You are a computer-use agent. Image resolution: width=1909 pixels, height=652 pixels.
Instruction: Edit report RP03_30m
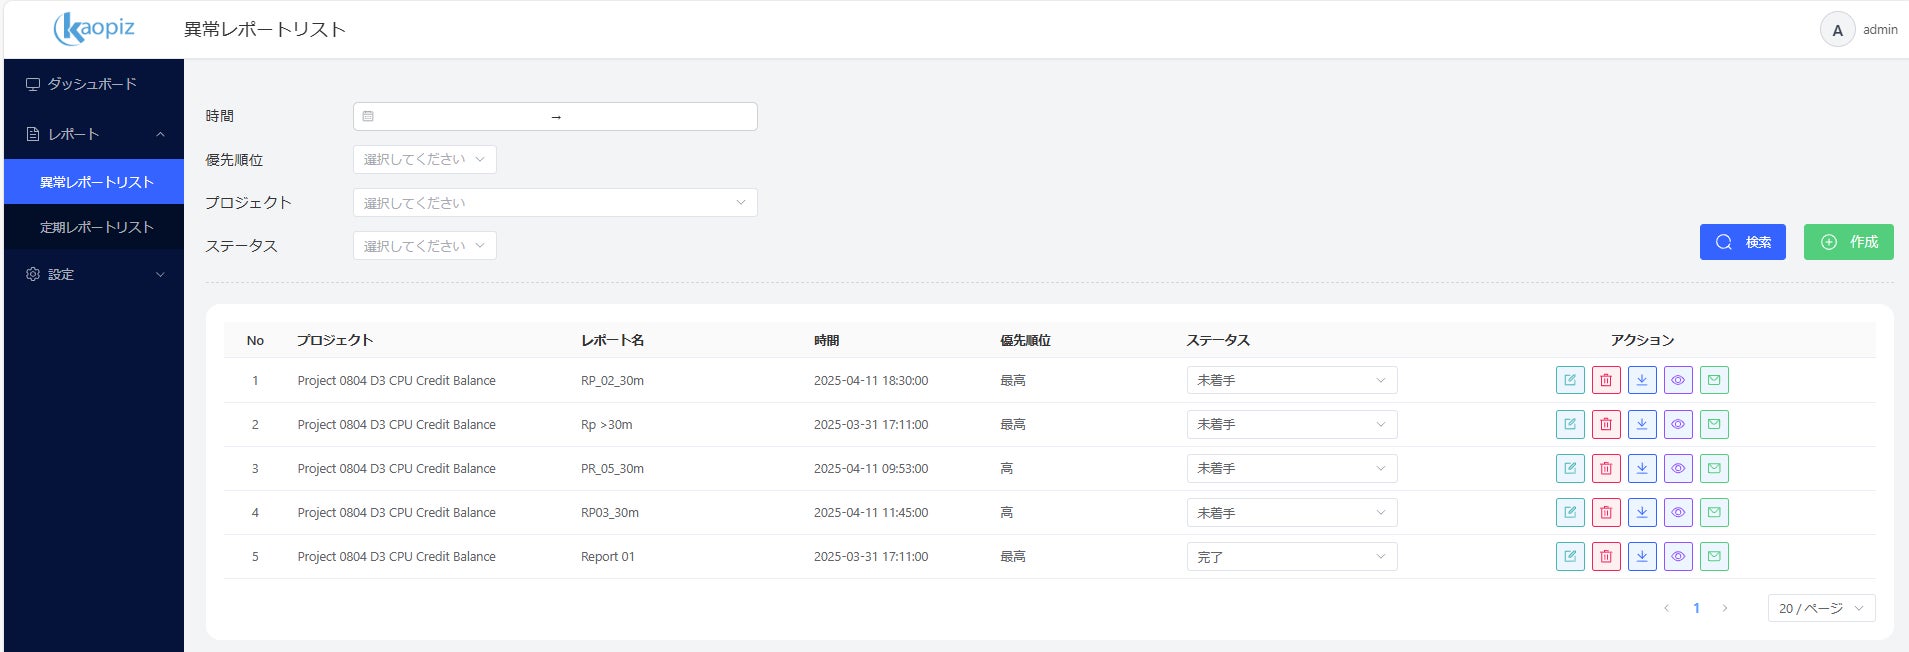pos(1570,512)
